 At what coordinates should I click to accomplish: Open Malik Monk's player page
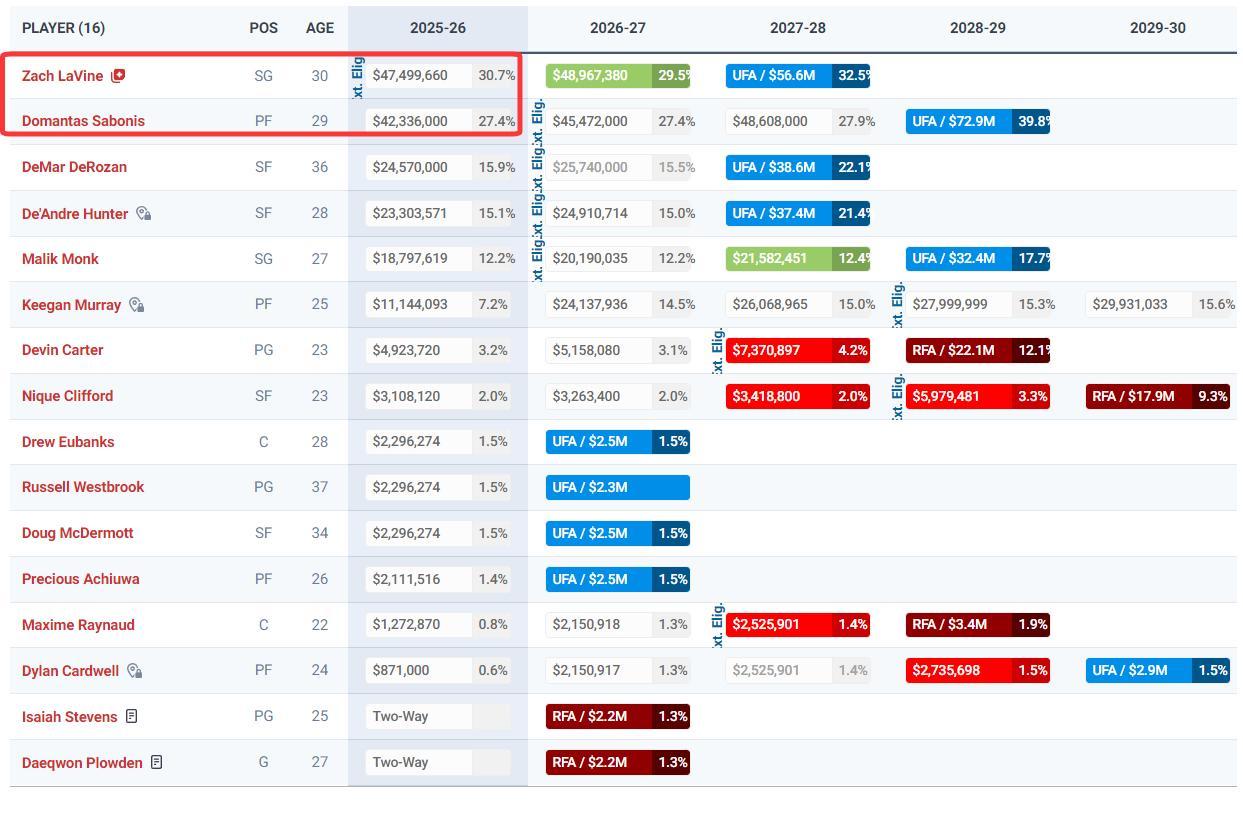click(60, 259)
